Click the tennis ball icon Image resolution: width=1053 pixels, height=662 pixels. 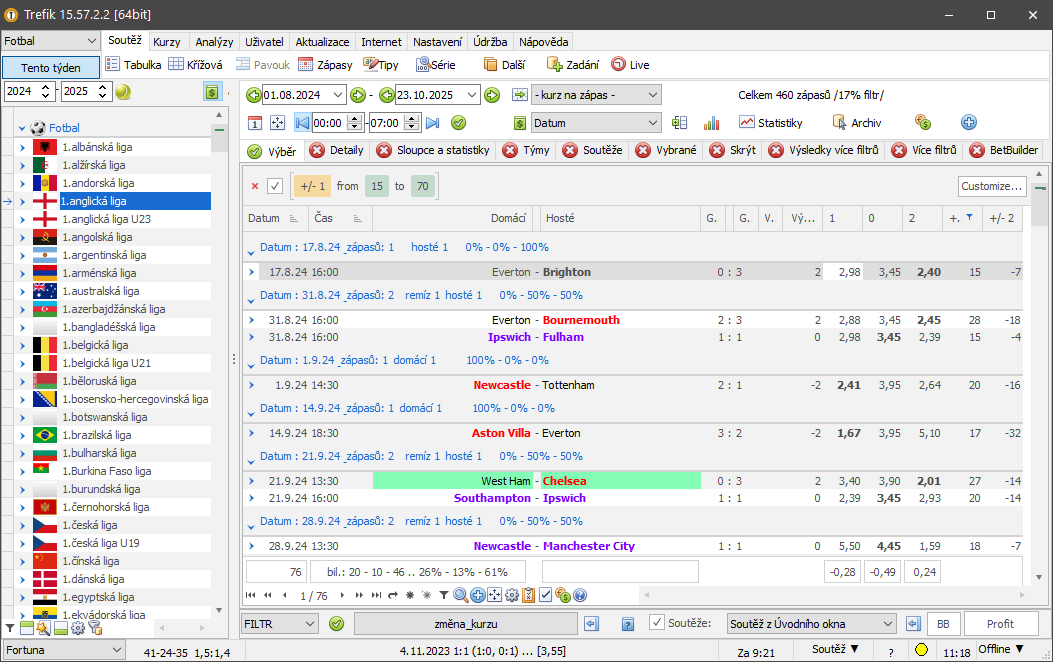click(x=123, y=92)
